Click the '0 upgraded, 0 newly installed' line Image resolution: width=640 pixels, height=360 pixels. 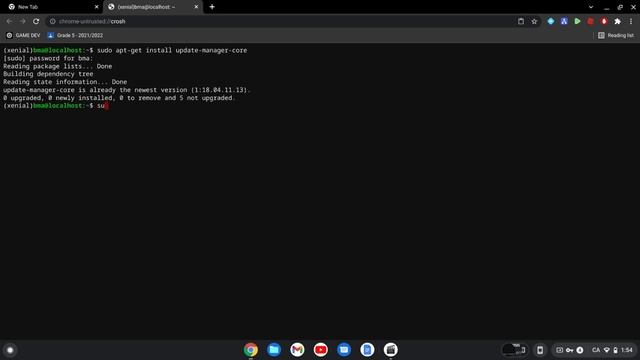pyautogui.click(x=119, y=98)
